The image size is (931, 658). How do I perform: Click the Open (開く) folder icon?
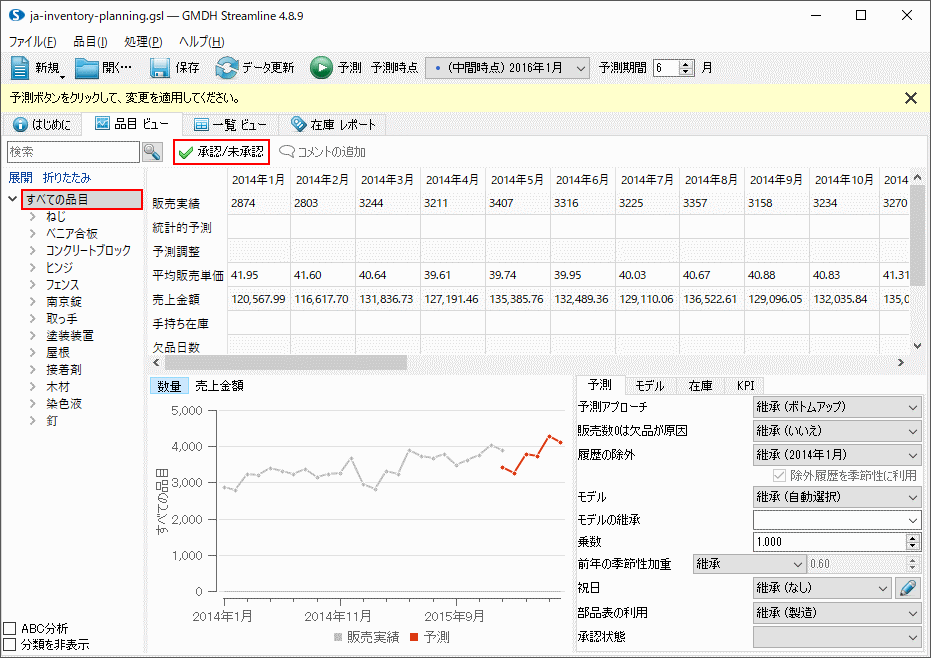tap(87, 68)
